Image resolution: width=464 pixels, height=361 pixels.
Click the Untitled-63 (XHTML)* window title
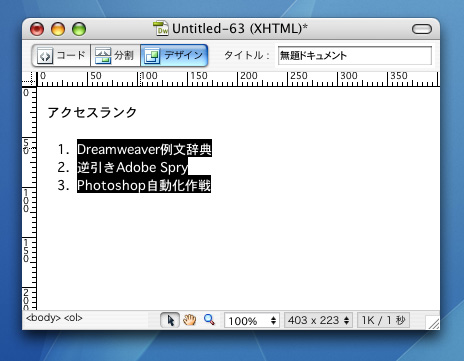[240, 29]
